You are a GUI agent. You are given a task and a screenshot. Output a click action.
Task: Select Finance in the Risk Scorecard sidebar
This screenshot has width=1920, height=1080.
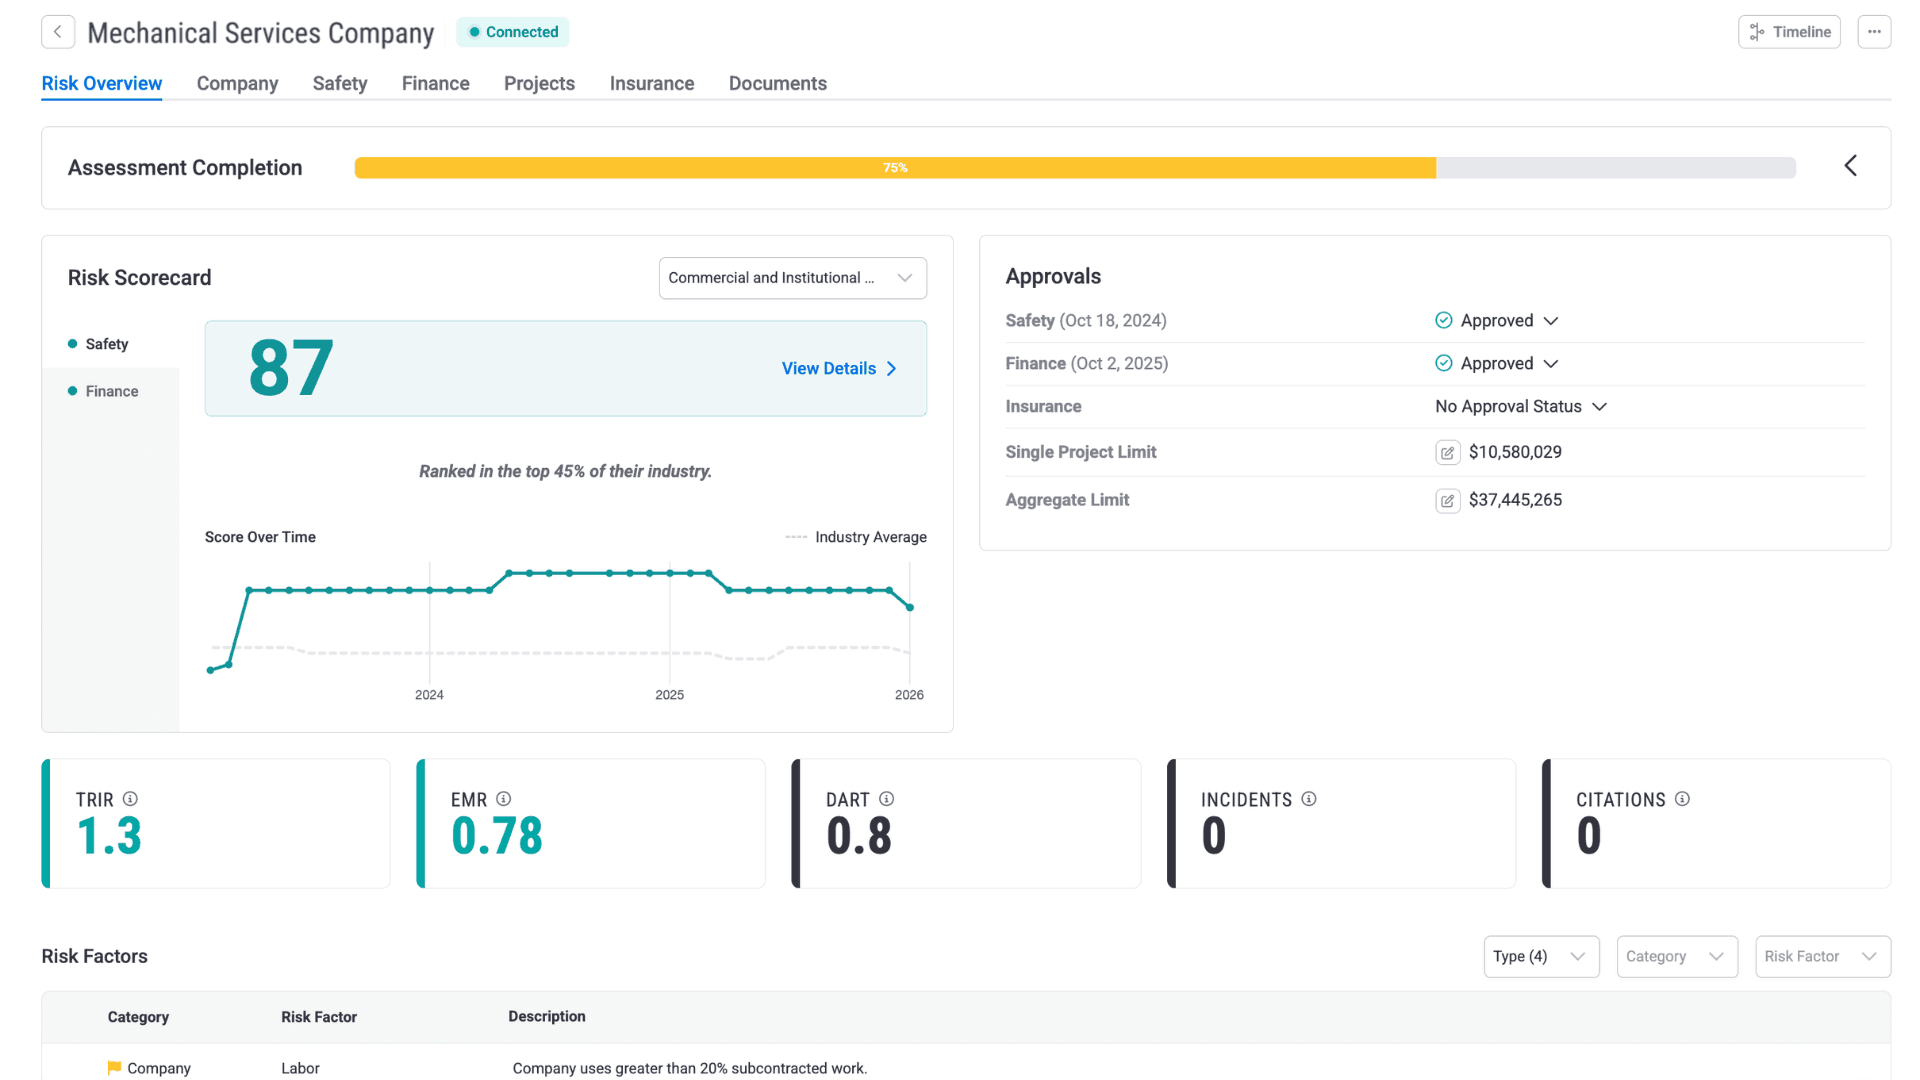(111, 392)
